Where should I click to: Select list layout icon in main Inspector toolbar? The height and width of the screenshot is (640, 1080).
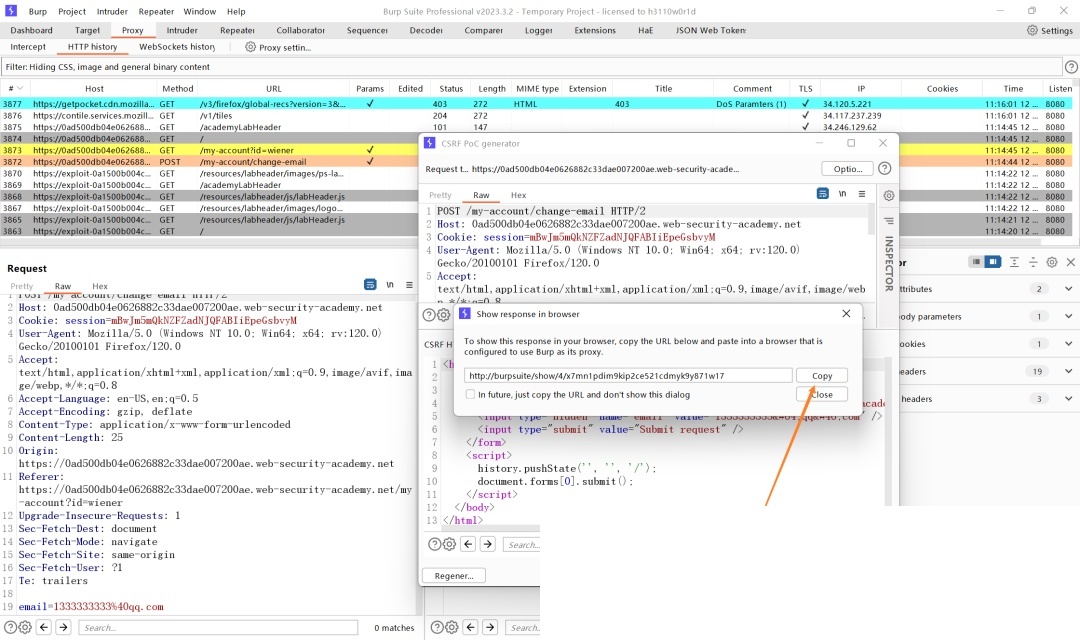point(976,262)
